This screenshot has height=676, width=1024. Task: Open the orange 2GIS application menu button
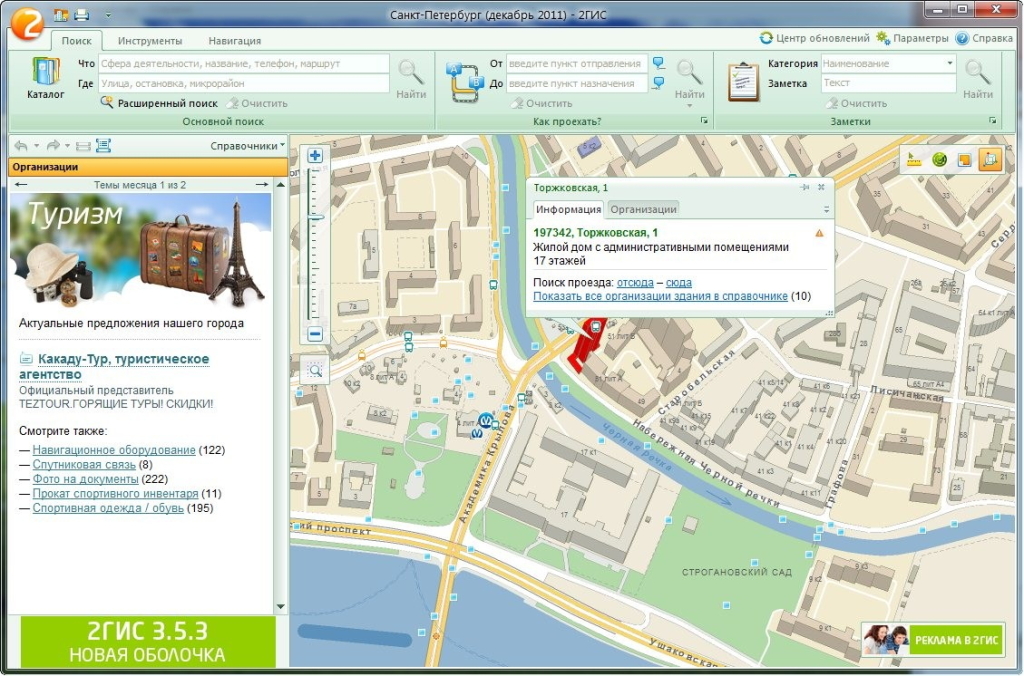click(27, 24)
